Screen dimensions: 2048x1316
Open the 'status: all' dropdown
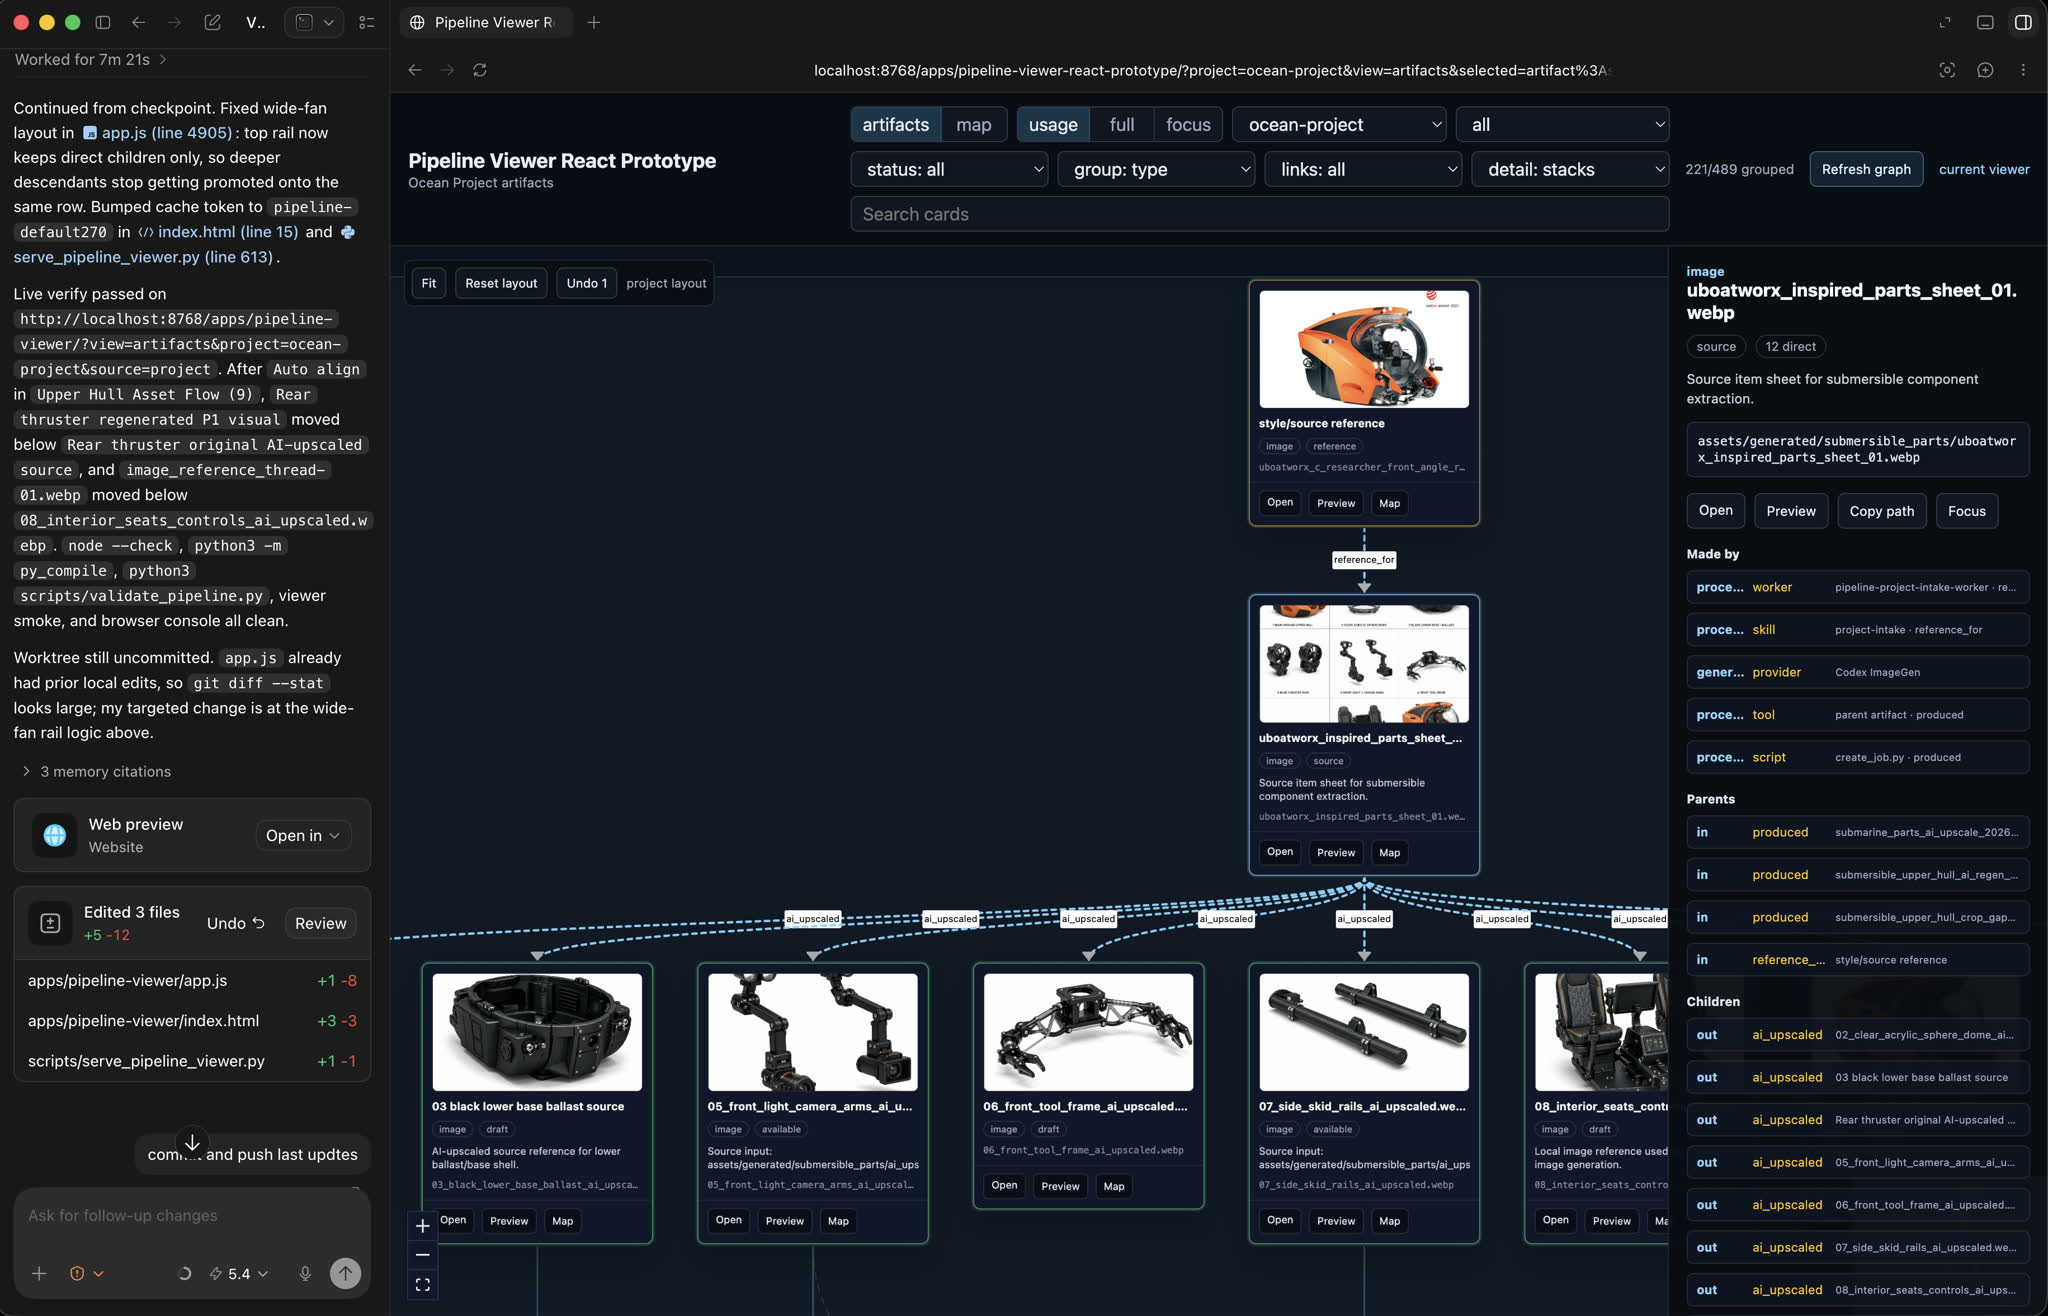coord(950,169)
